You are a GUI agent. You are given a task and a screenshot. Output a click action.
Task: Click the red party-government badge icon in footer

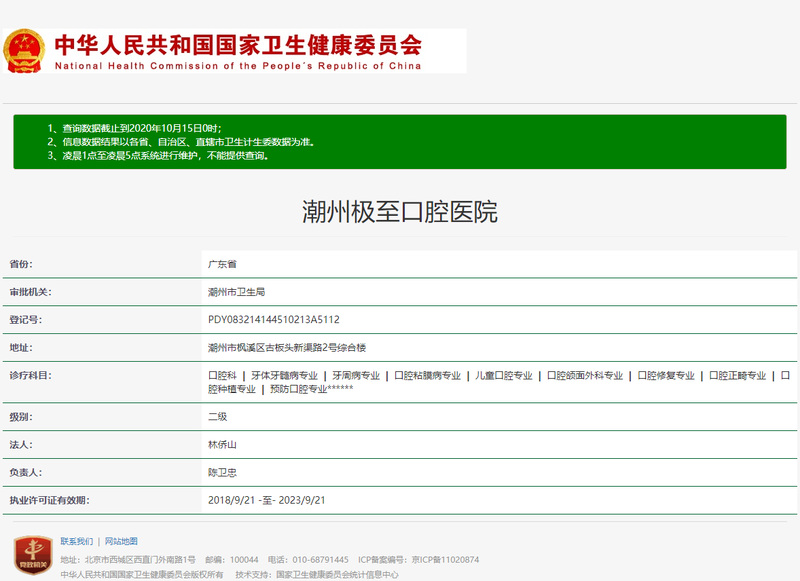coord(33,555)
